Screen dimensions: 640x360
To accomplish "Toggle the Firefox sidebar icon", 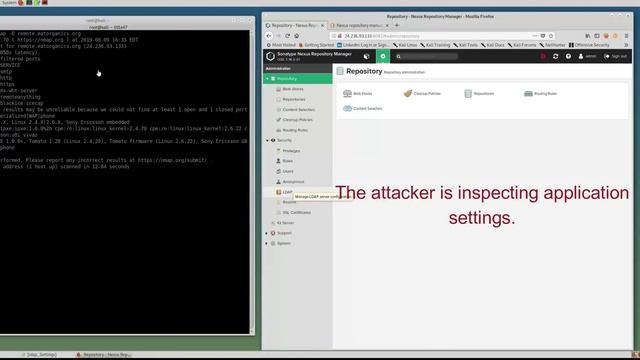I will coord(597,36).
